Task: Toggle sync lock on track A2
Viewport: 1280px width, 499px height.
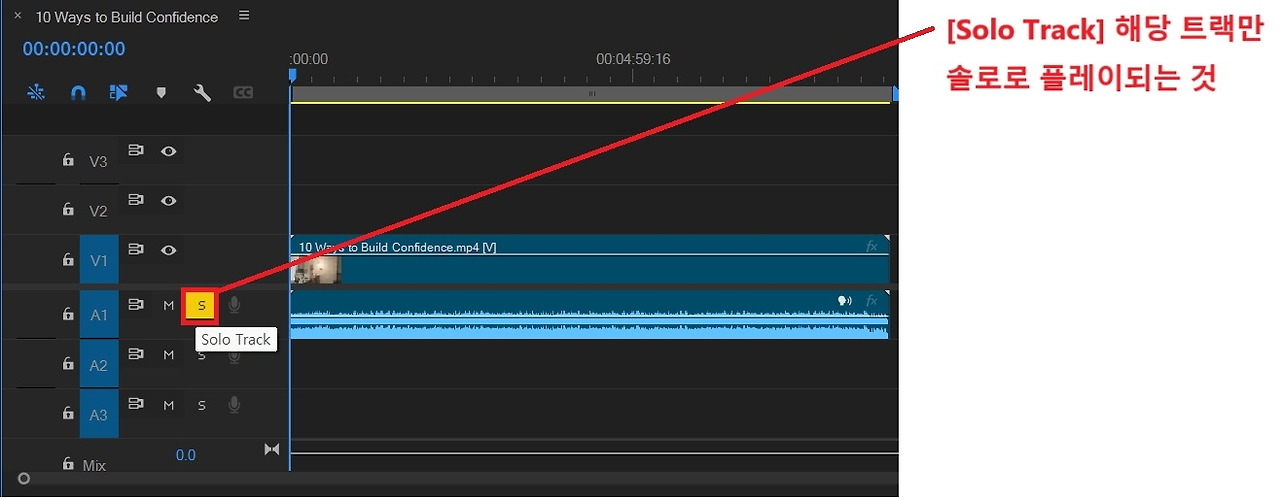Action: click(136, 354)
